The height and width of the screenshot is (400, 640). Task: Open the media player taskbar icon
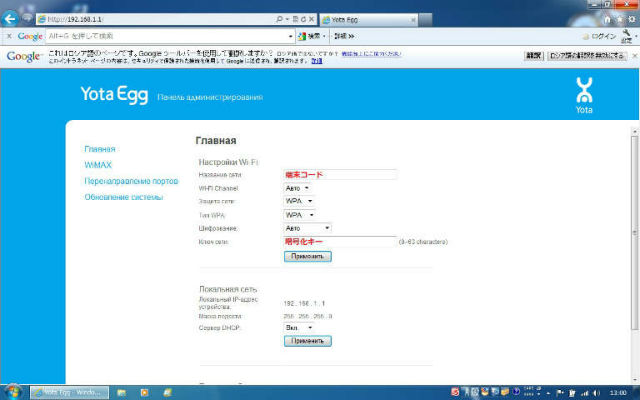[144, 392]
